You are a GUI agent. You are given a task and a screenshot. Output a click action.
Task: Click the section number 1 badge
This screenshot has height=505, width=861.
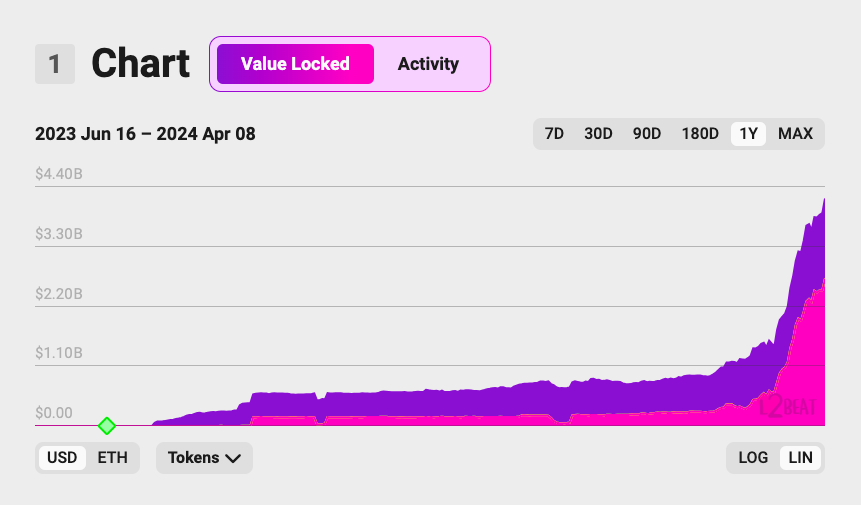(55, 64)
